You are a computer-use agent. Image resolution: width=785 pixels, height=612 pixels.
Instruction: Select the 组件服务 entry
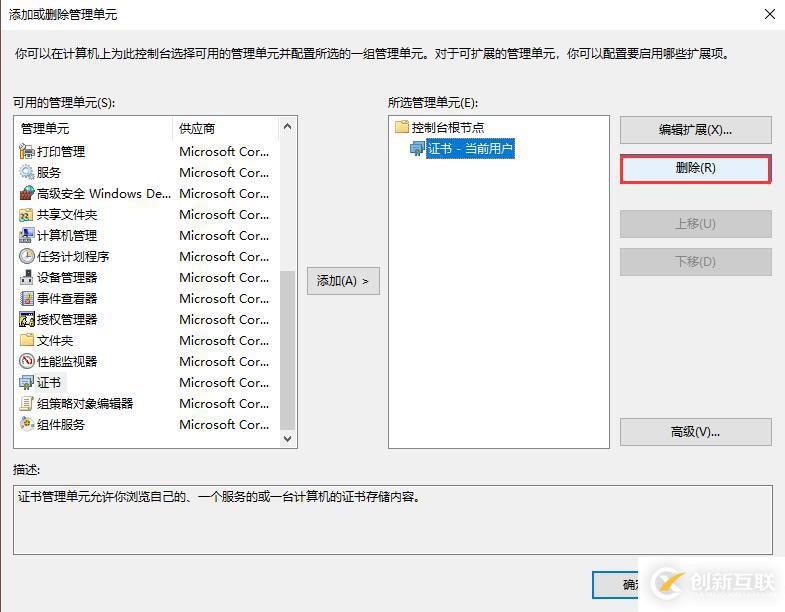click(x=61, y=425)
